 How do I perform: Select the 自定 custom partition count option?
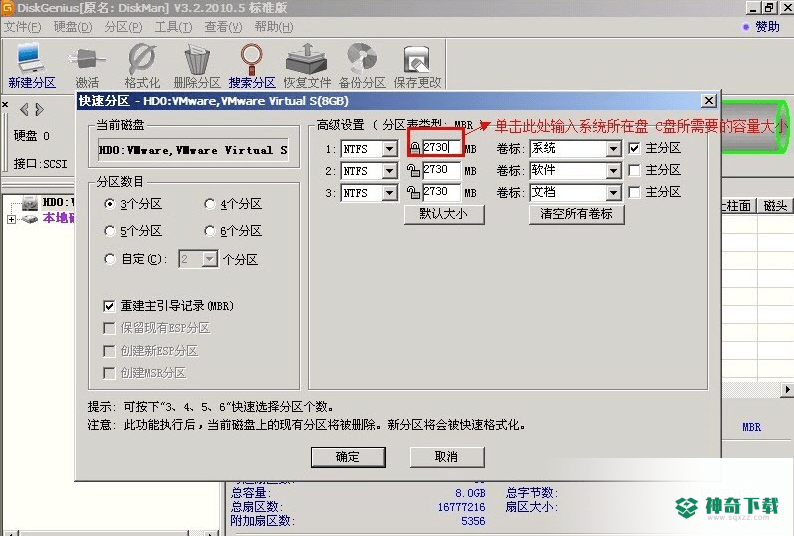[109, 259]
